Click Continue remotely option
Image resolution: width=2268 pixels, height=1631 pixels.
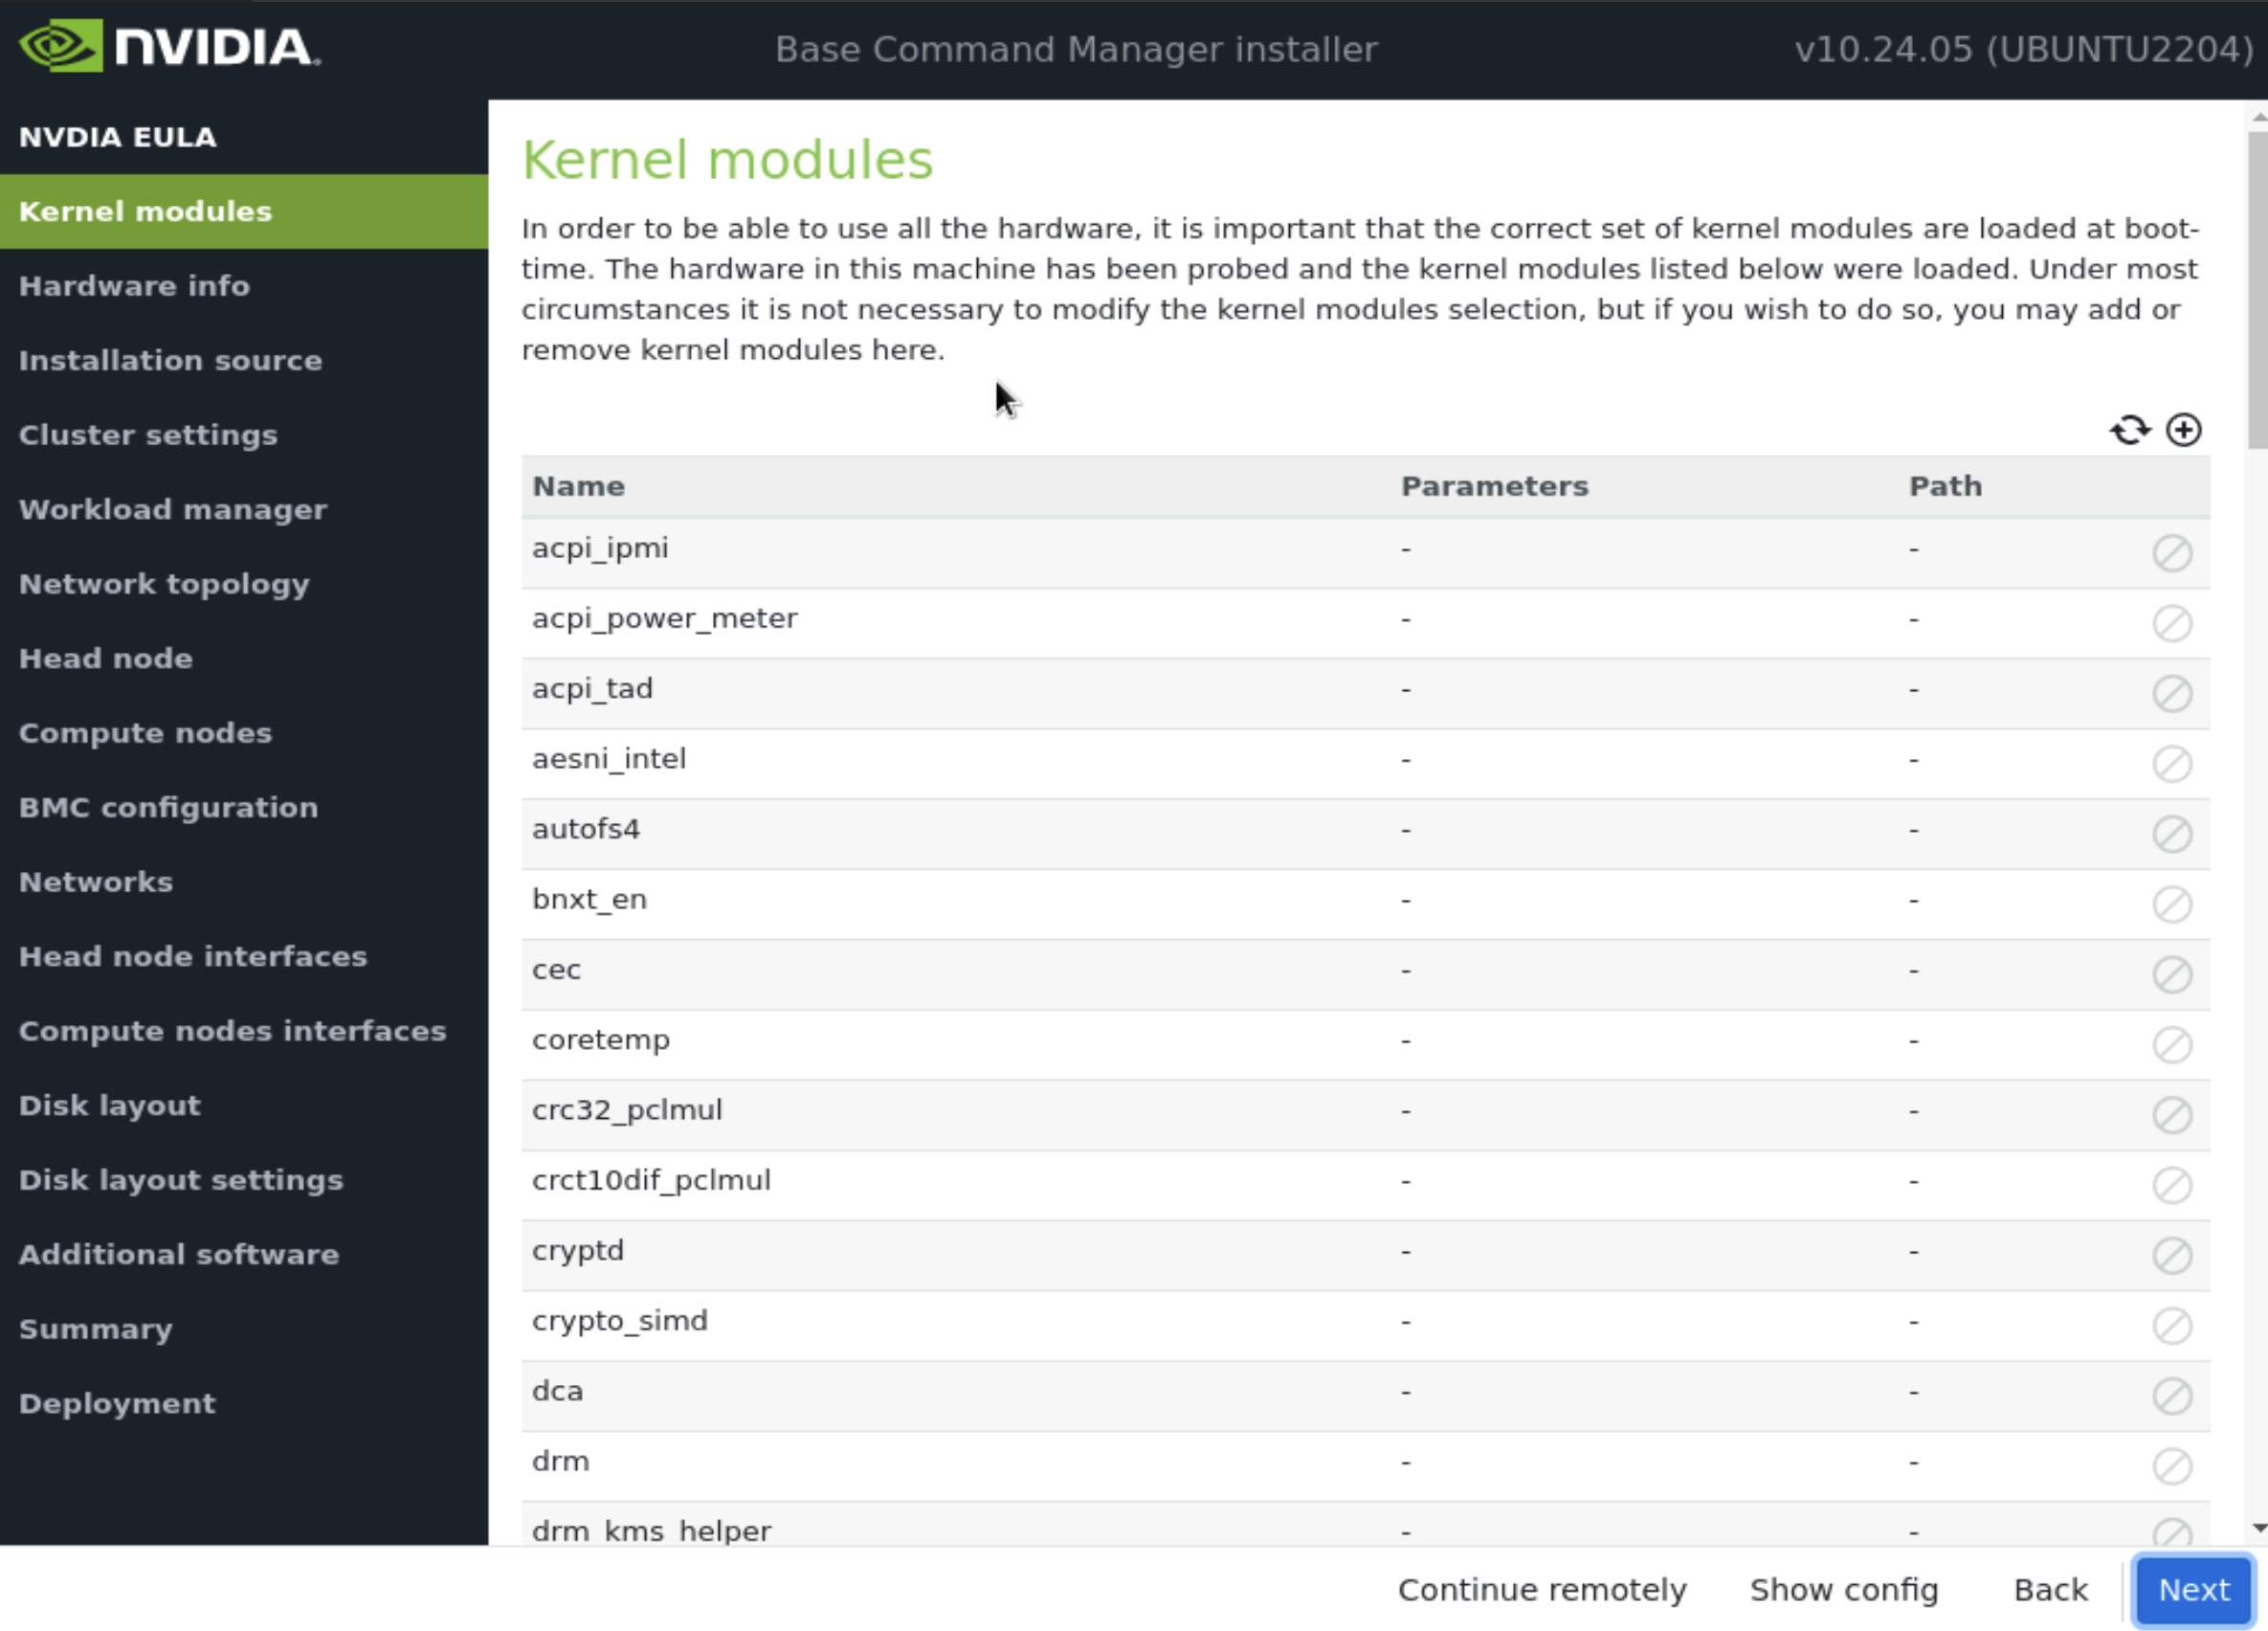click(x=1541, y=1589)
